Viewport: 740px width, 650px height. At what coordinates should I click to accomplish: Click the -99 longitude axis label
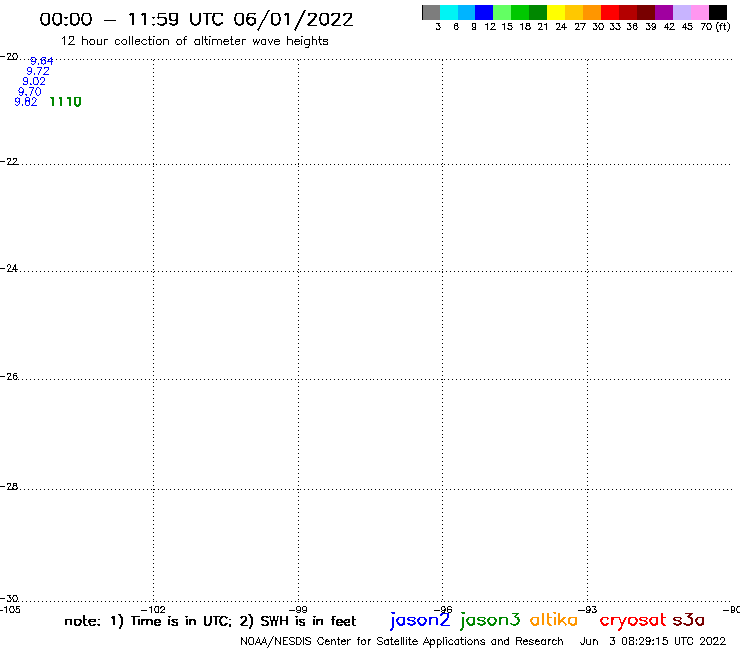[x=298, y=609]
